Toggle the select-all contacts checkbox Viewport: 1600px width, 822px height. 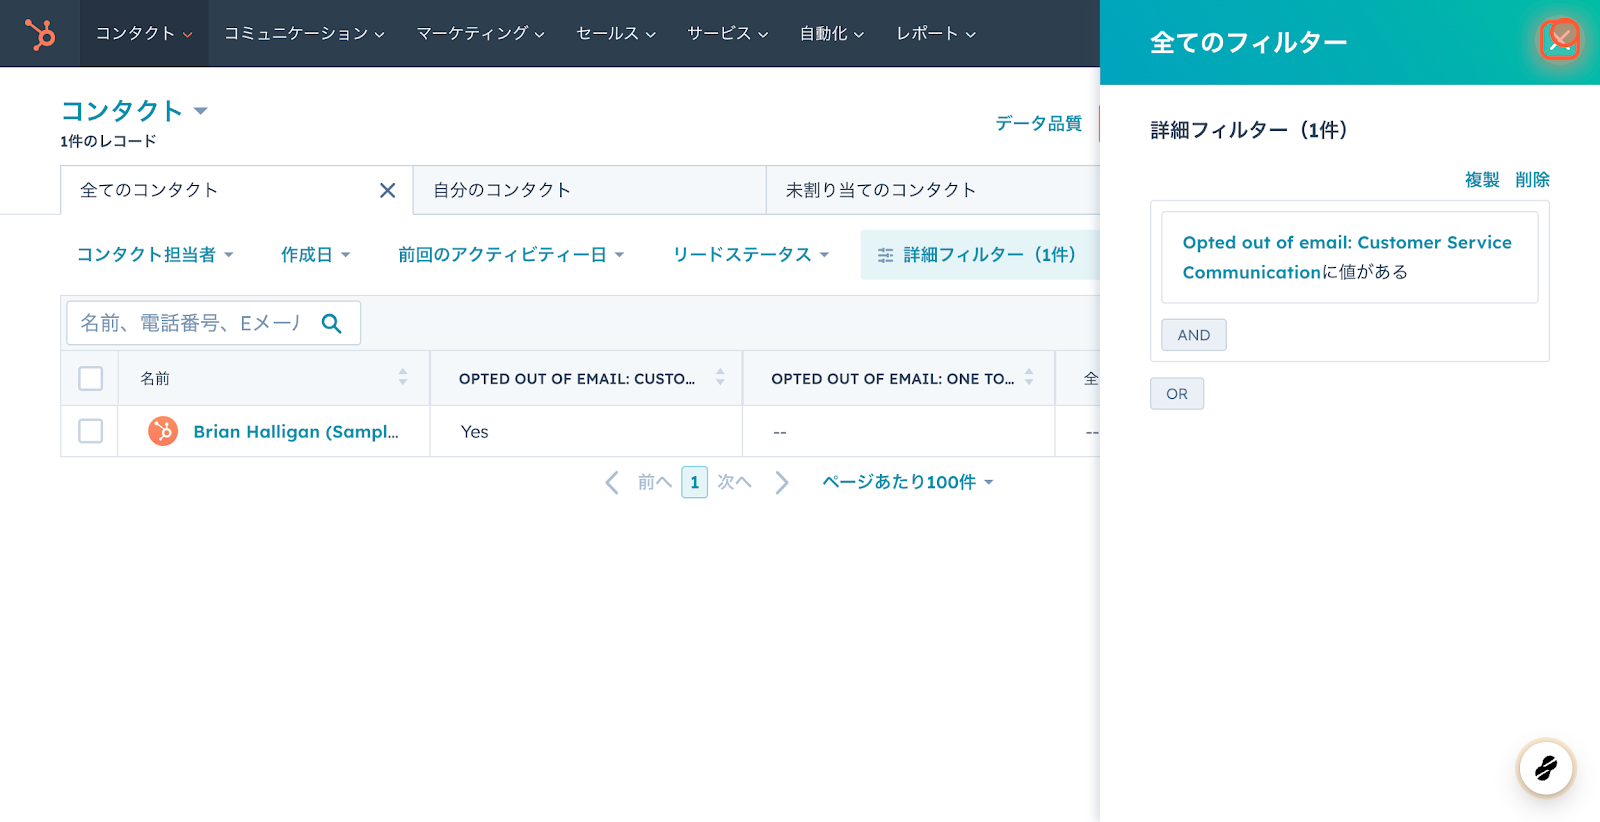coord(90,378)
